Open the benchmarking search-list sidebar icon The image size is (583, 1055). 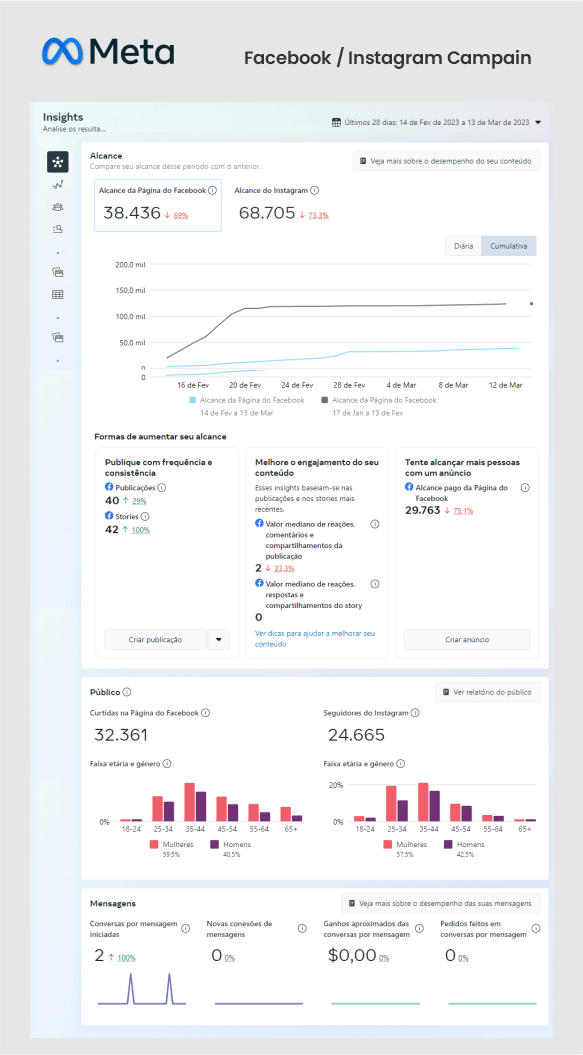(58, 229)
